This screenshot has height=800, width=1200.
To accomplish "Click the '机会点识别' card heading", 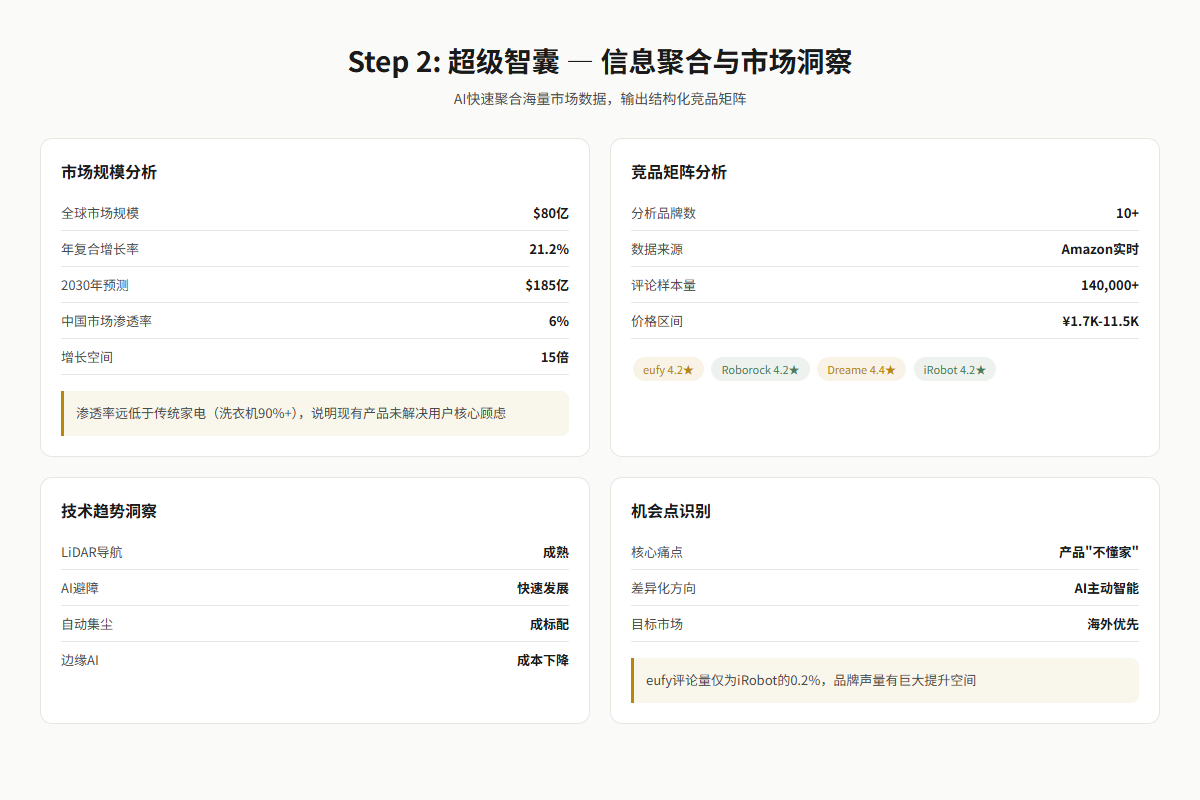I will click(671, 511).
